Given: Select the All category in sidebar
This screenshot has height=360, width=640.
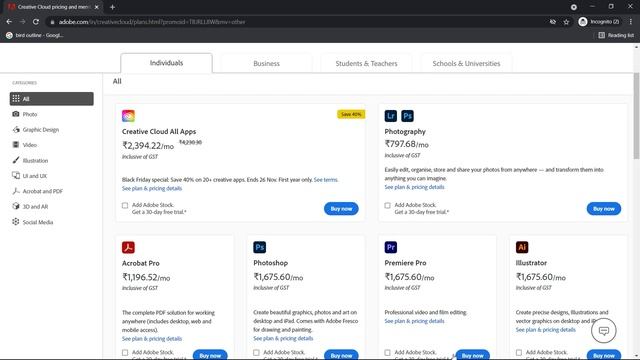Looking at the screenshot, I should click(51, 99).
